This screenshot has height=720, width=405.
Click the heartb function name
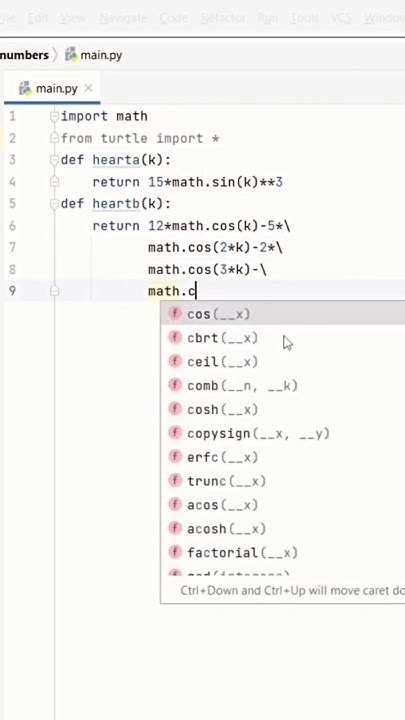[116, 203]
